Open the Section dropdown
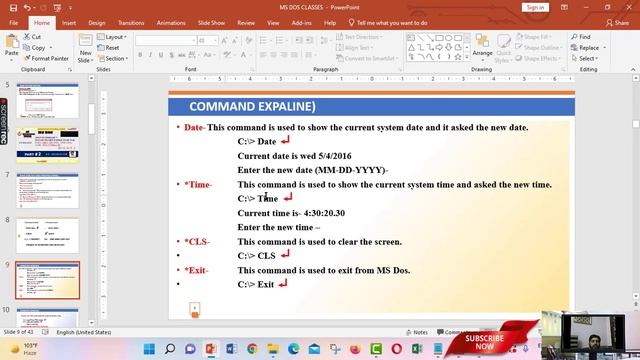The height and width of the screenshot is (360, 640). [x=113, y=58]
